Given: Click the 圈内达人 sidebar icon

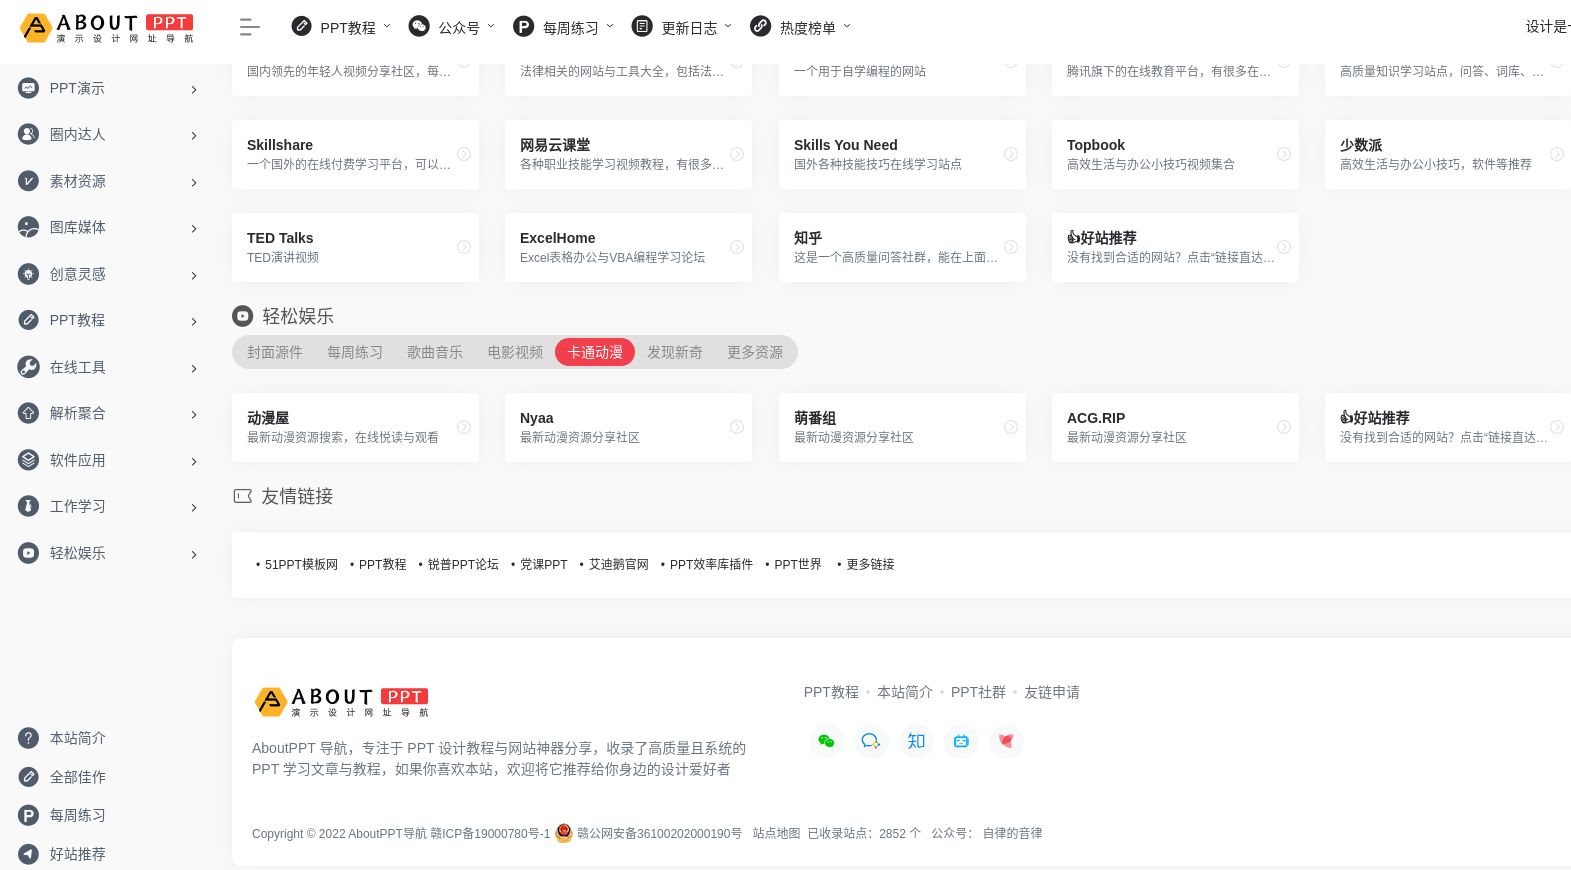Looking at the screenshot, I should click(x=29, y=134).
